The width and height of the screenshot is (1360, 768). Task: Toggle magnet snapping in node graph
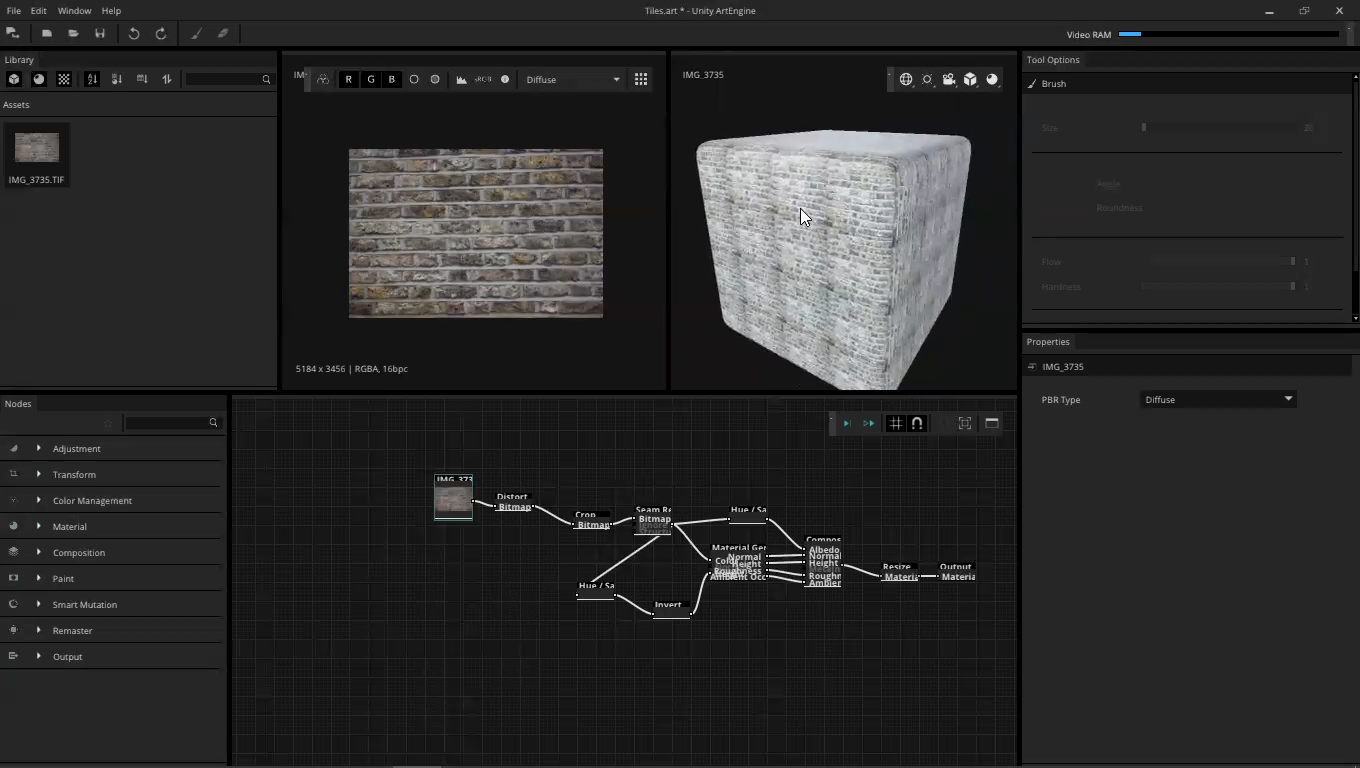pos(917,423)
